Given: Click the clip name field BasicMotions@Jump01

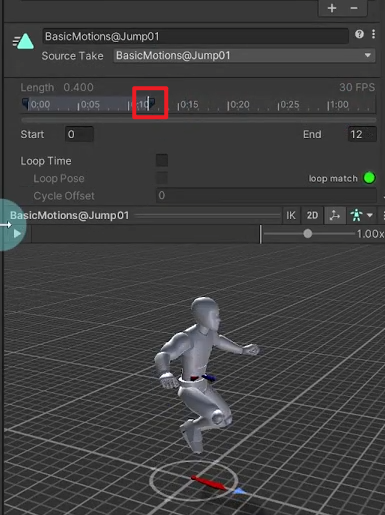Looking at the screenshot, I should tap(195, 36).
